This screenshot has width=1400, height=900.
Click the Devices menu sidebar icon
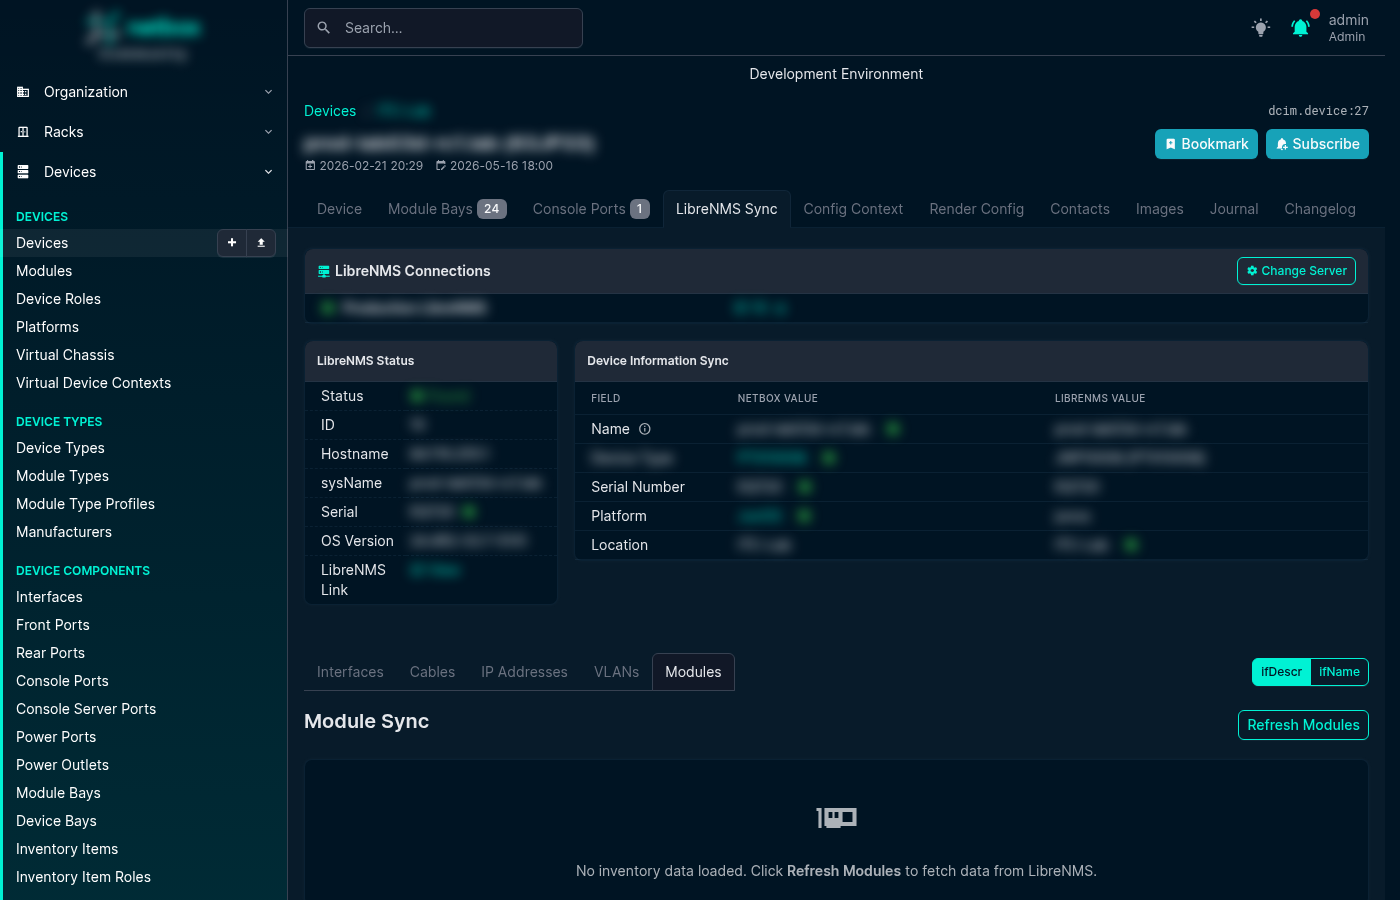23,172
